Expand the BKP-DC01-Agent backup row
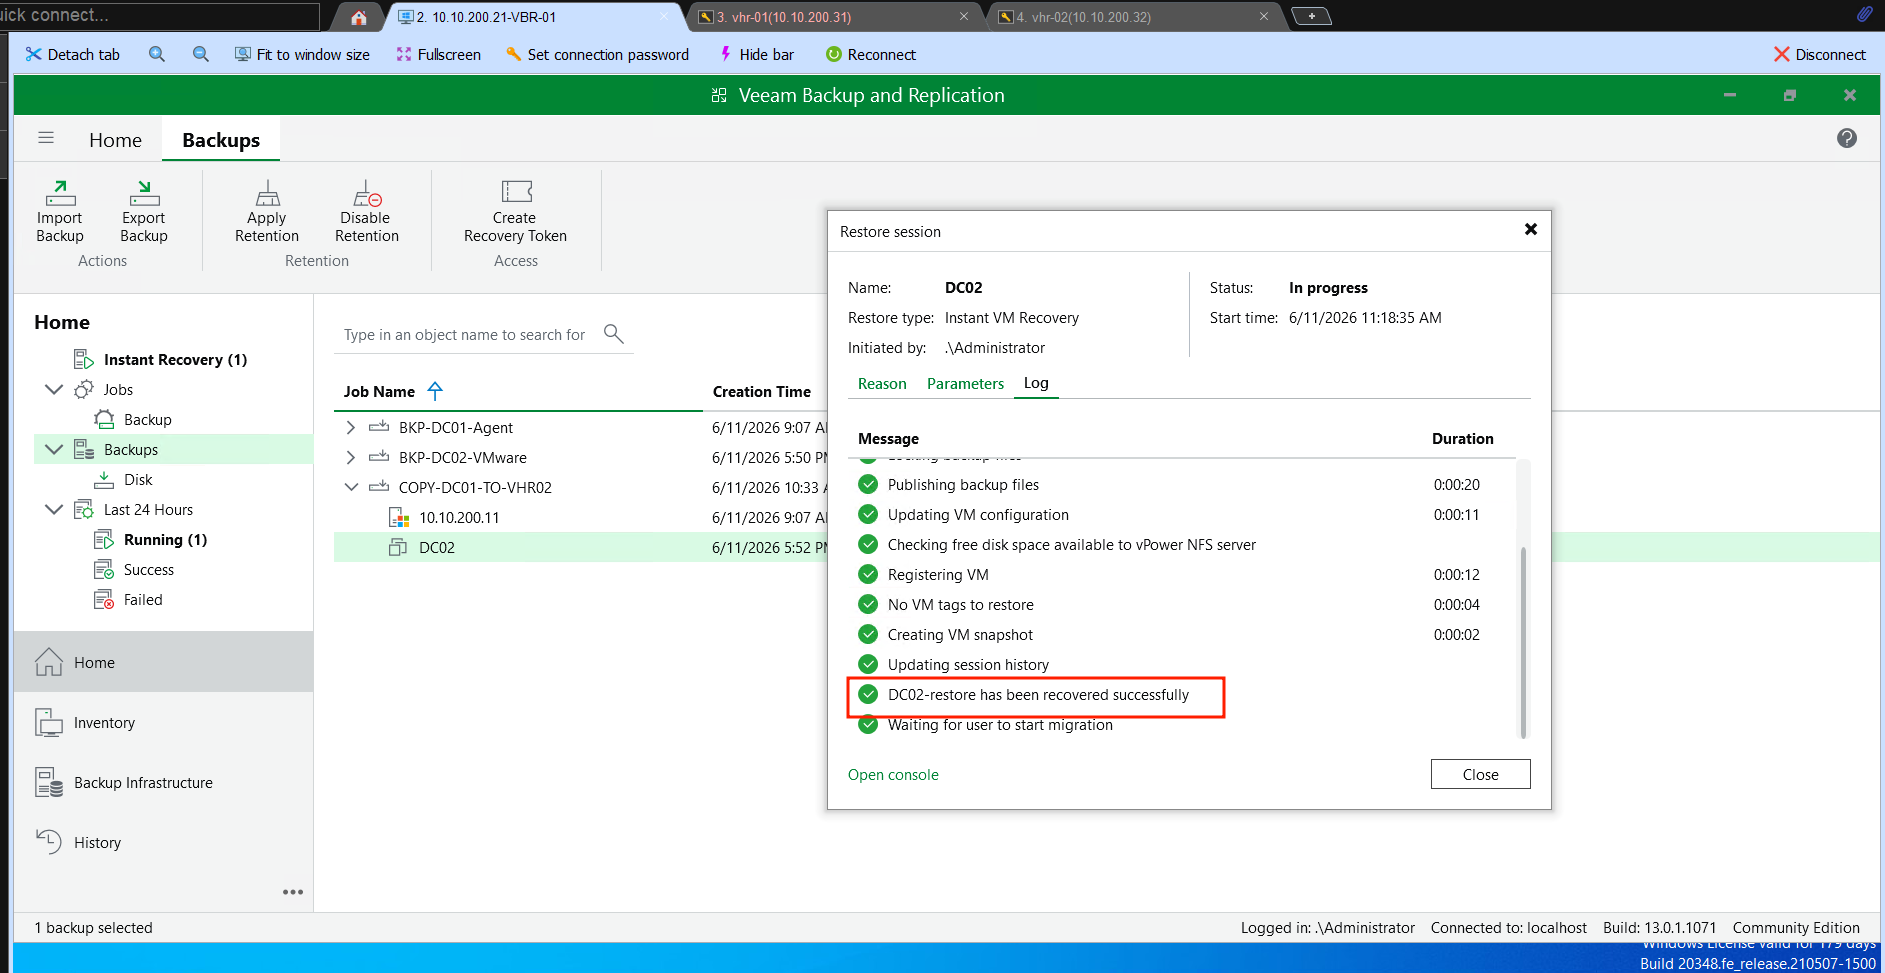1885x973 pixels. (x=350, y=428)
